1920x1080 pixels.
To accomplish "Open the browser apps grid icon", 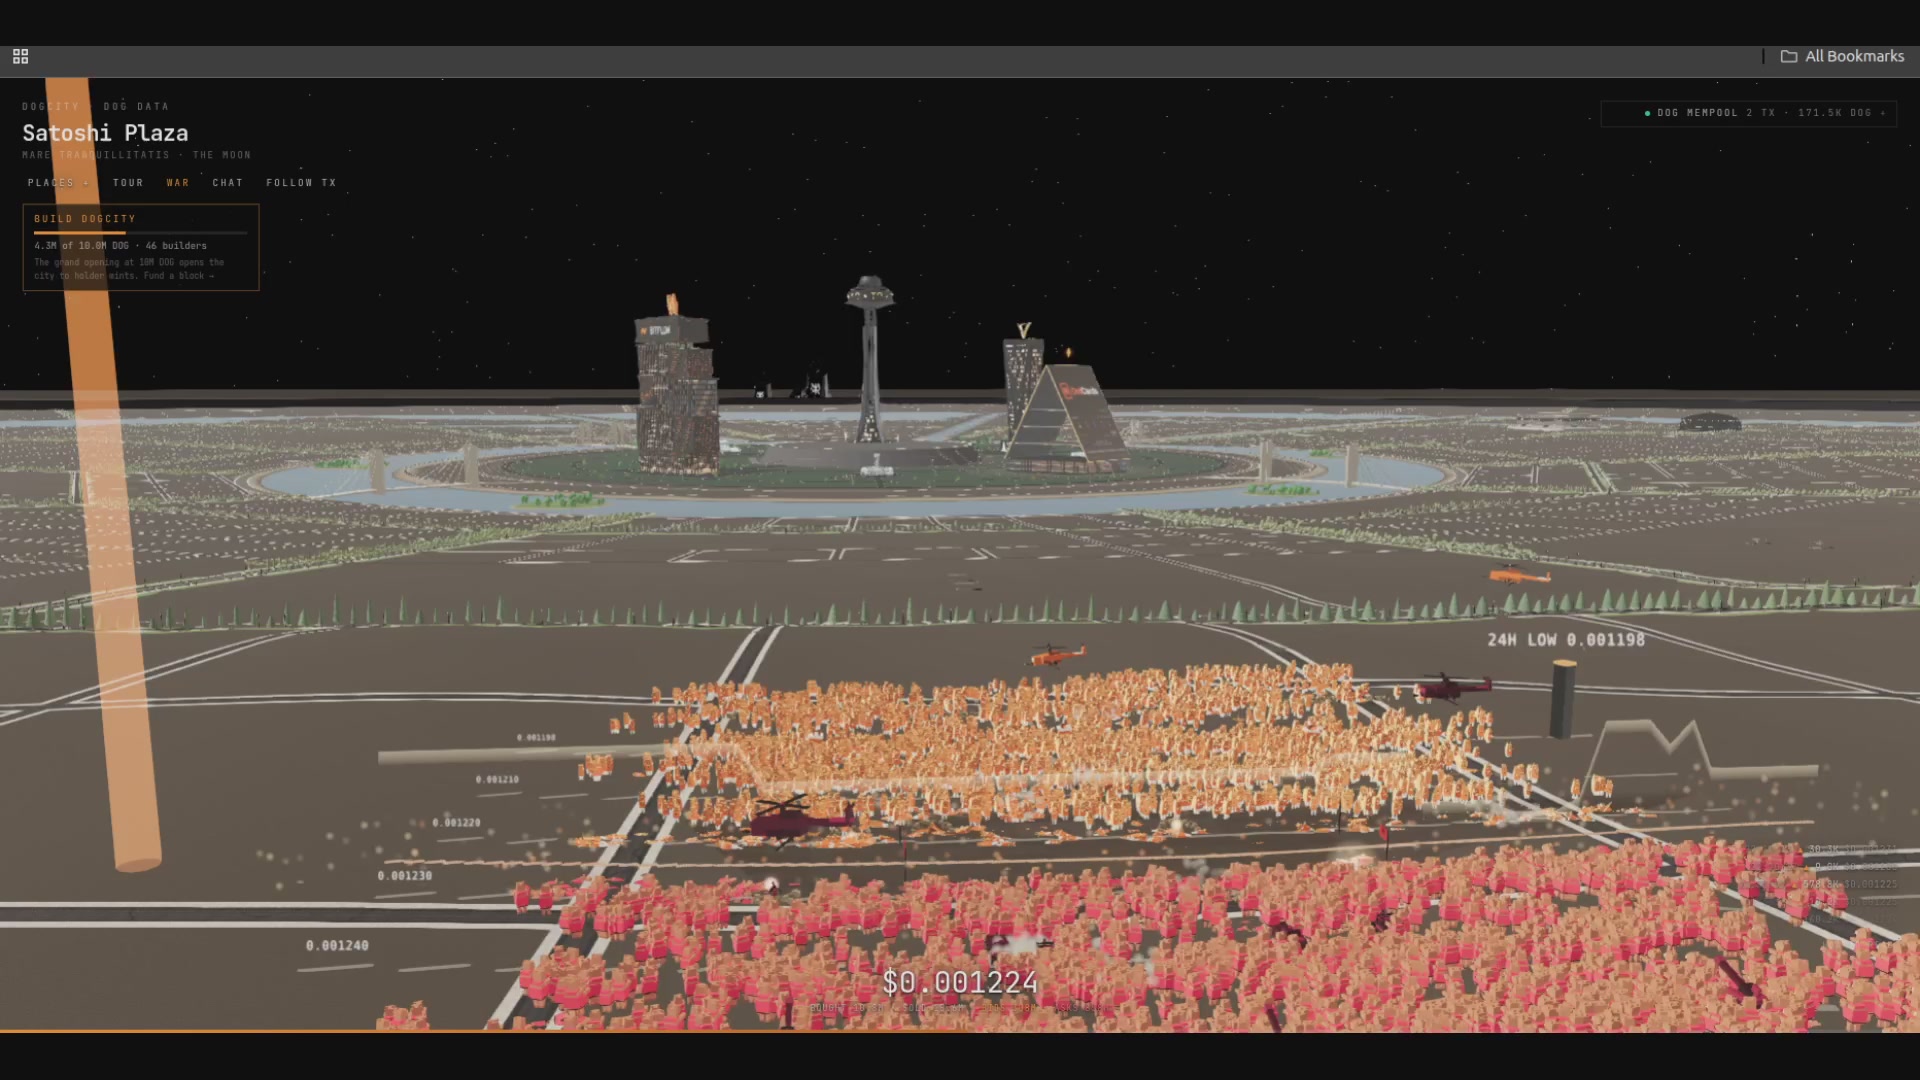I will [x=20, y=56].
